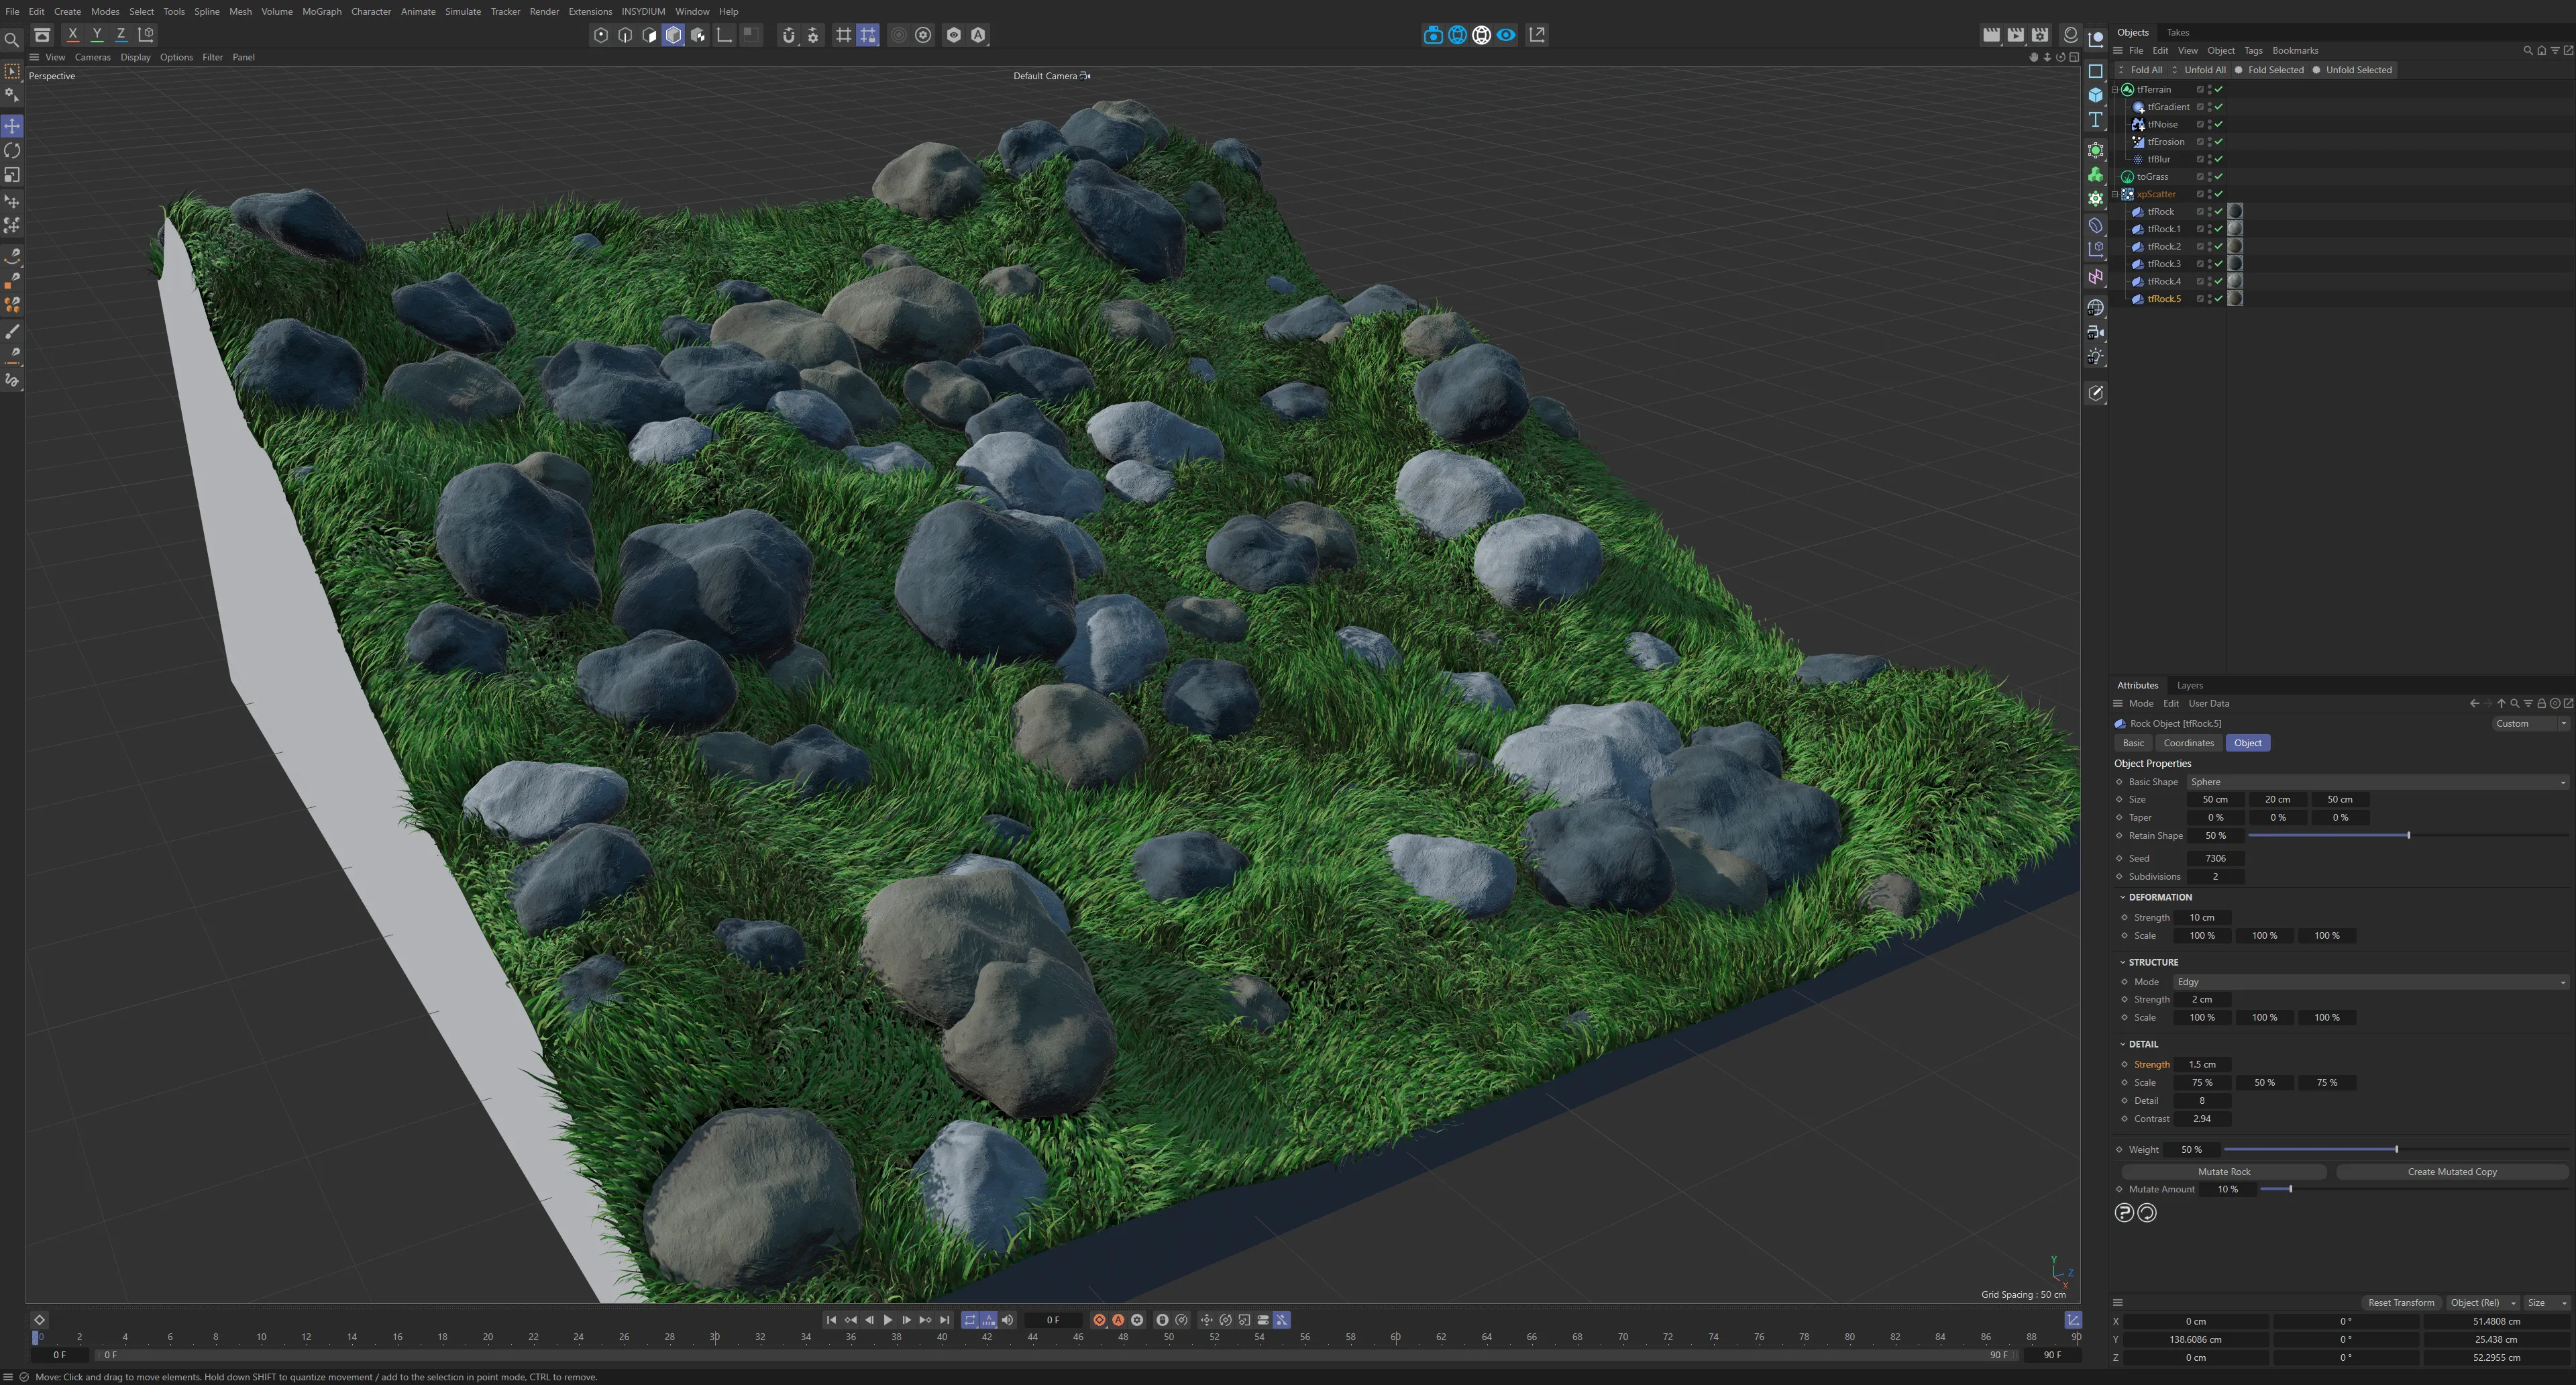The width and height of the screenshot is (2576, 1385).
Task: Toggle X axis lock icon
Action: 72,34
